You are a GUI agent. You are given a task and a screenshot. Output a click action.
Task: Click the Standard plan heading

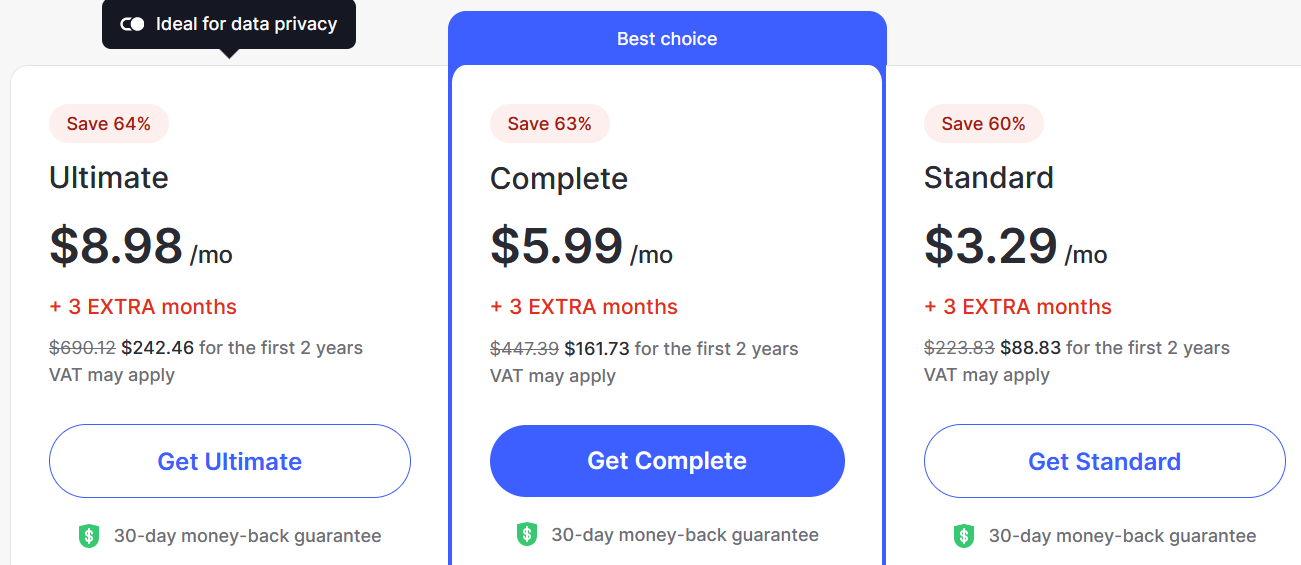[989, 178]
